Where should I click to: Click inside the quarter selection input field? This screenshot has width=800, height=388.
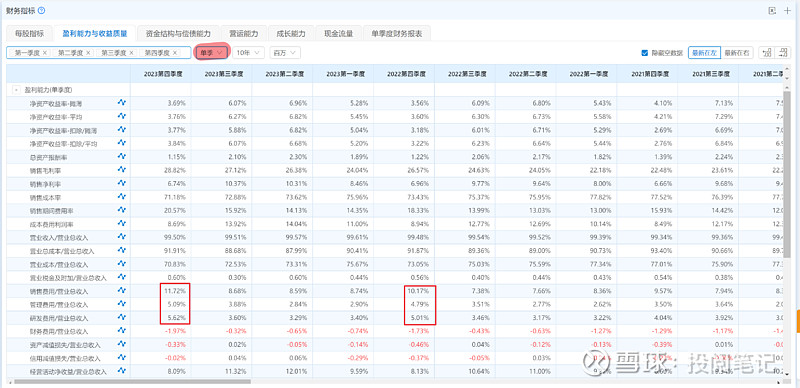(98, 53)
